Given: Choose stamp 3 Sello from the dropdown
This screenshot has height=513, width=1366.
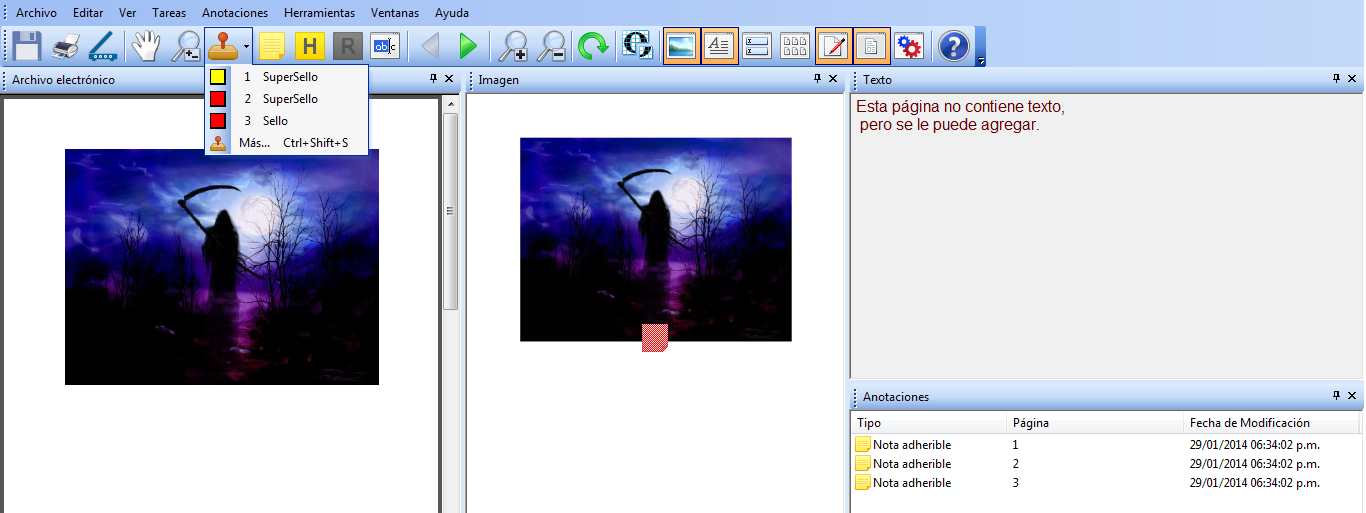Looking at the screenshot, I should pyautogui.click(x=286, y=120).
